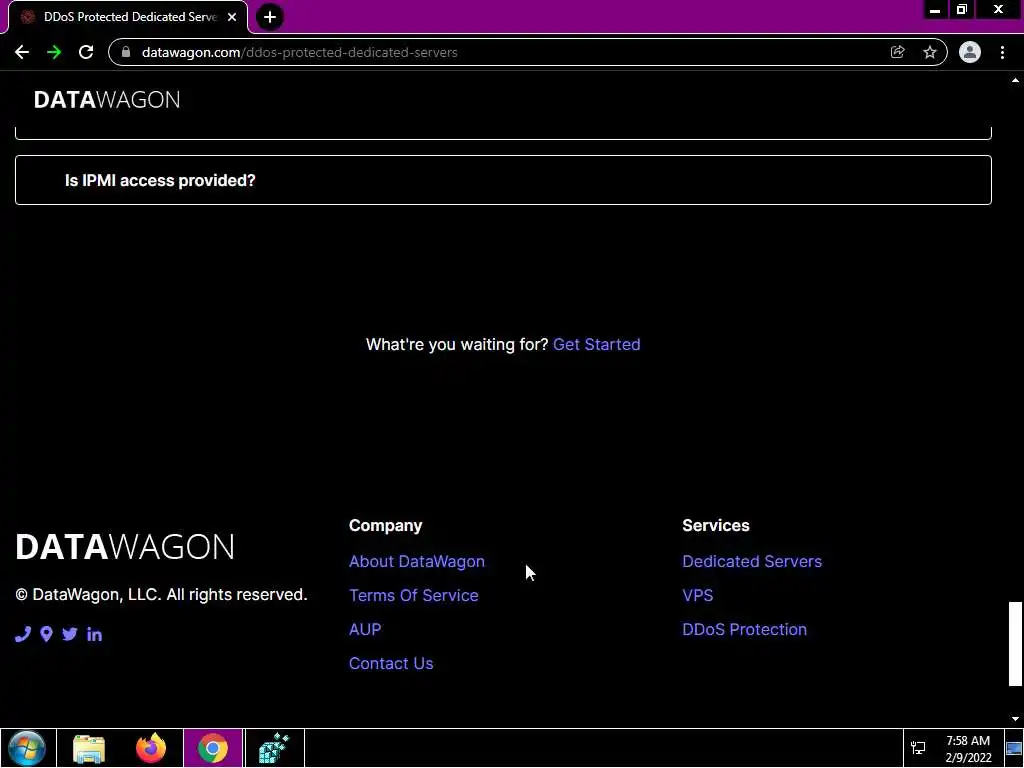Select Chrome in the taskbar
This screenshot has width=1024, height=768.
pos(213,748)
